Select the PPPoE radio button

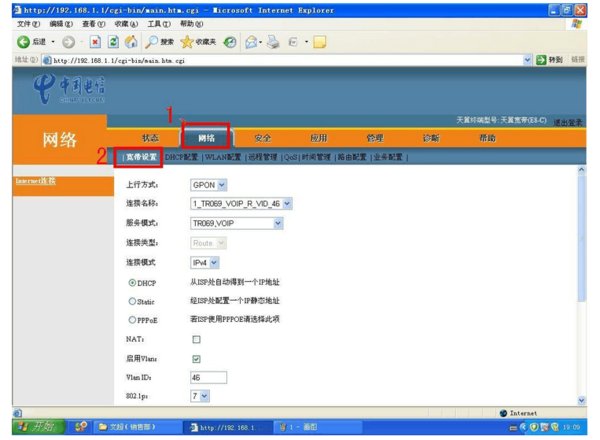point(132,319)
